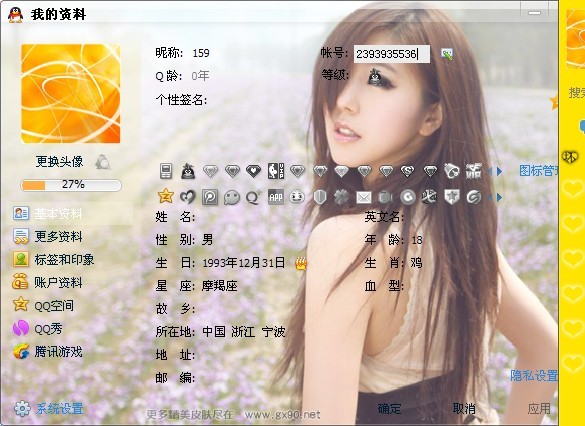Open the 腾讯游戏 tab
Screen dimensions: 585x426
point(48,352)
